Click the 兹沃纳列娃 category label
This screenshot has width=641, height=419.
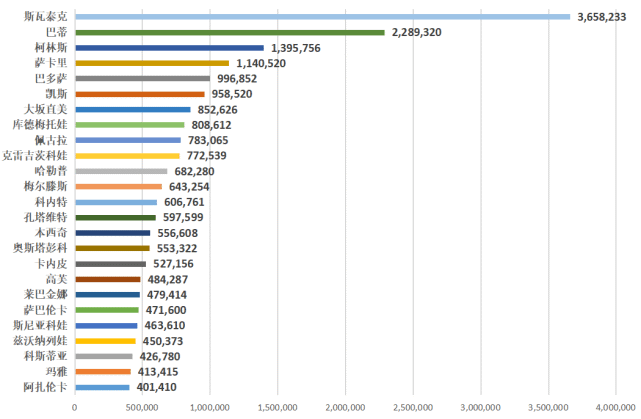[40, 341]
